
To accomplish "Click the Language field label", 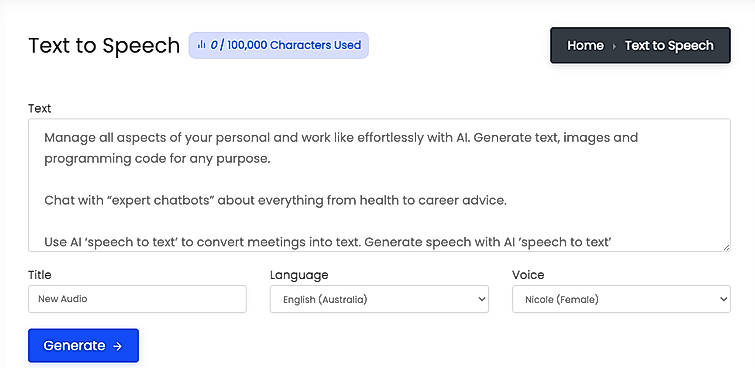I will point(299,275).
